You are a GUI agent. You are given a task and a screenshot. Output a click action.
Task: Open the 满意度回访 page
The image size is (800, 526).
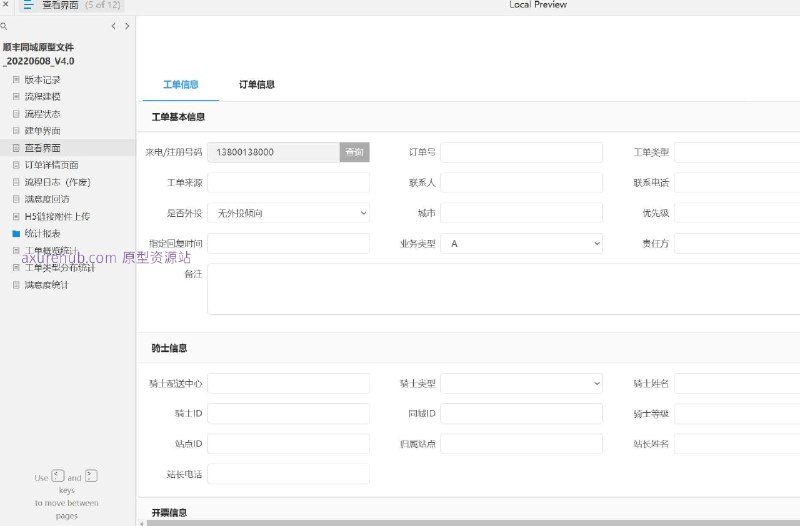[x=47, y=199]
